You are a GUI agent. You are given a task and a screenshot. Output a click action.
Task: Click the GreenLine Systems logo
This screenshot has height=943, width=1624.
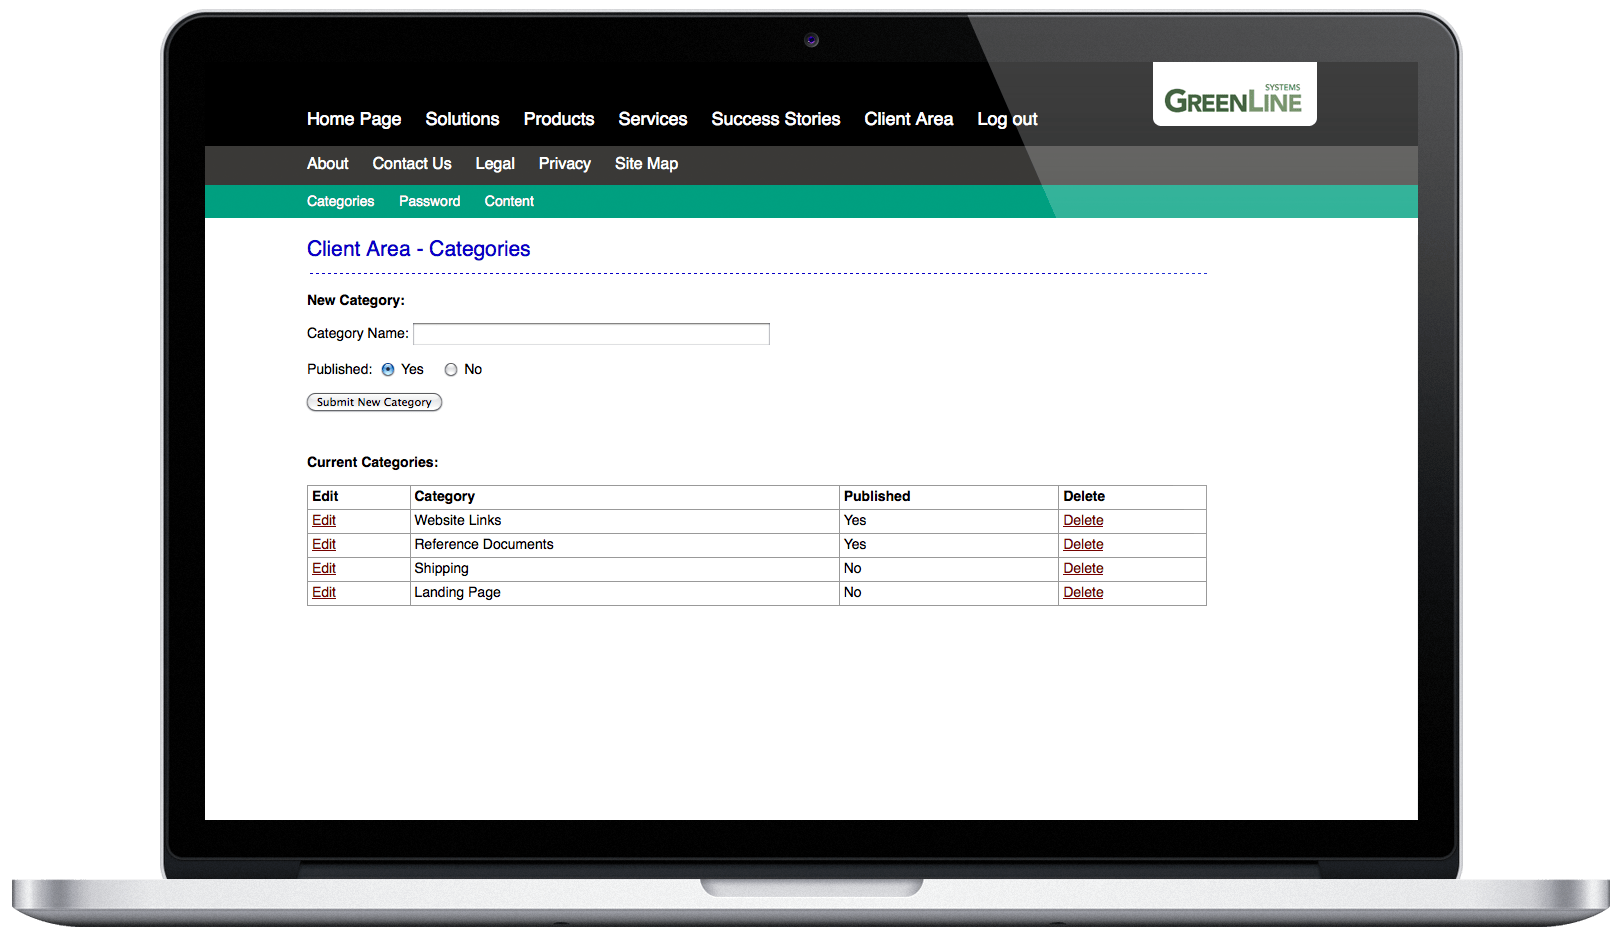(x=1234, y=94)
